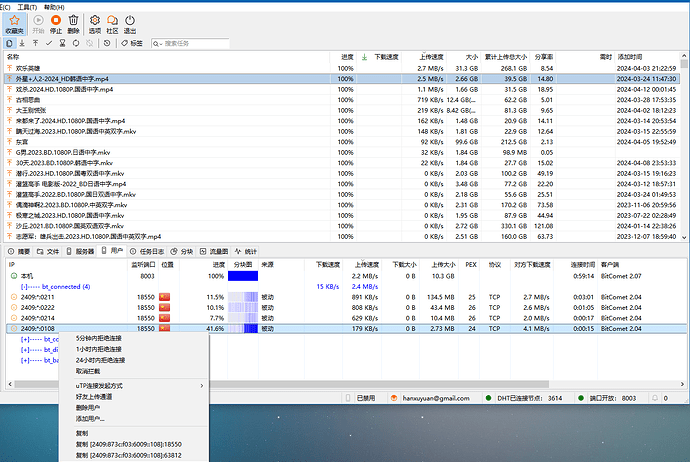Viewport: 690px width, 462px height.
Task: Click the upload icon beside 欢乐英雄
Action: [9, 68]
